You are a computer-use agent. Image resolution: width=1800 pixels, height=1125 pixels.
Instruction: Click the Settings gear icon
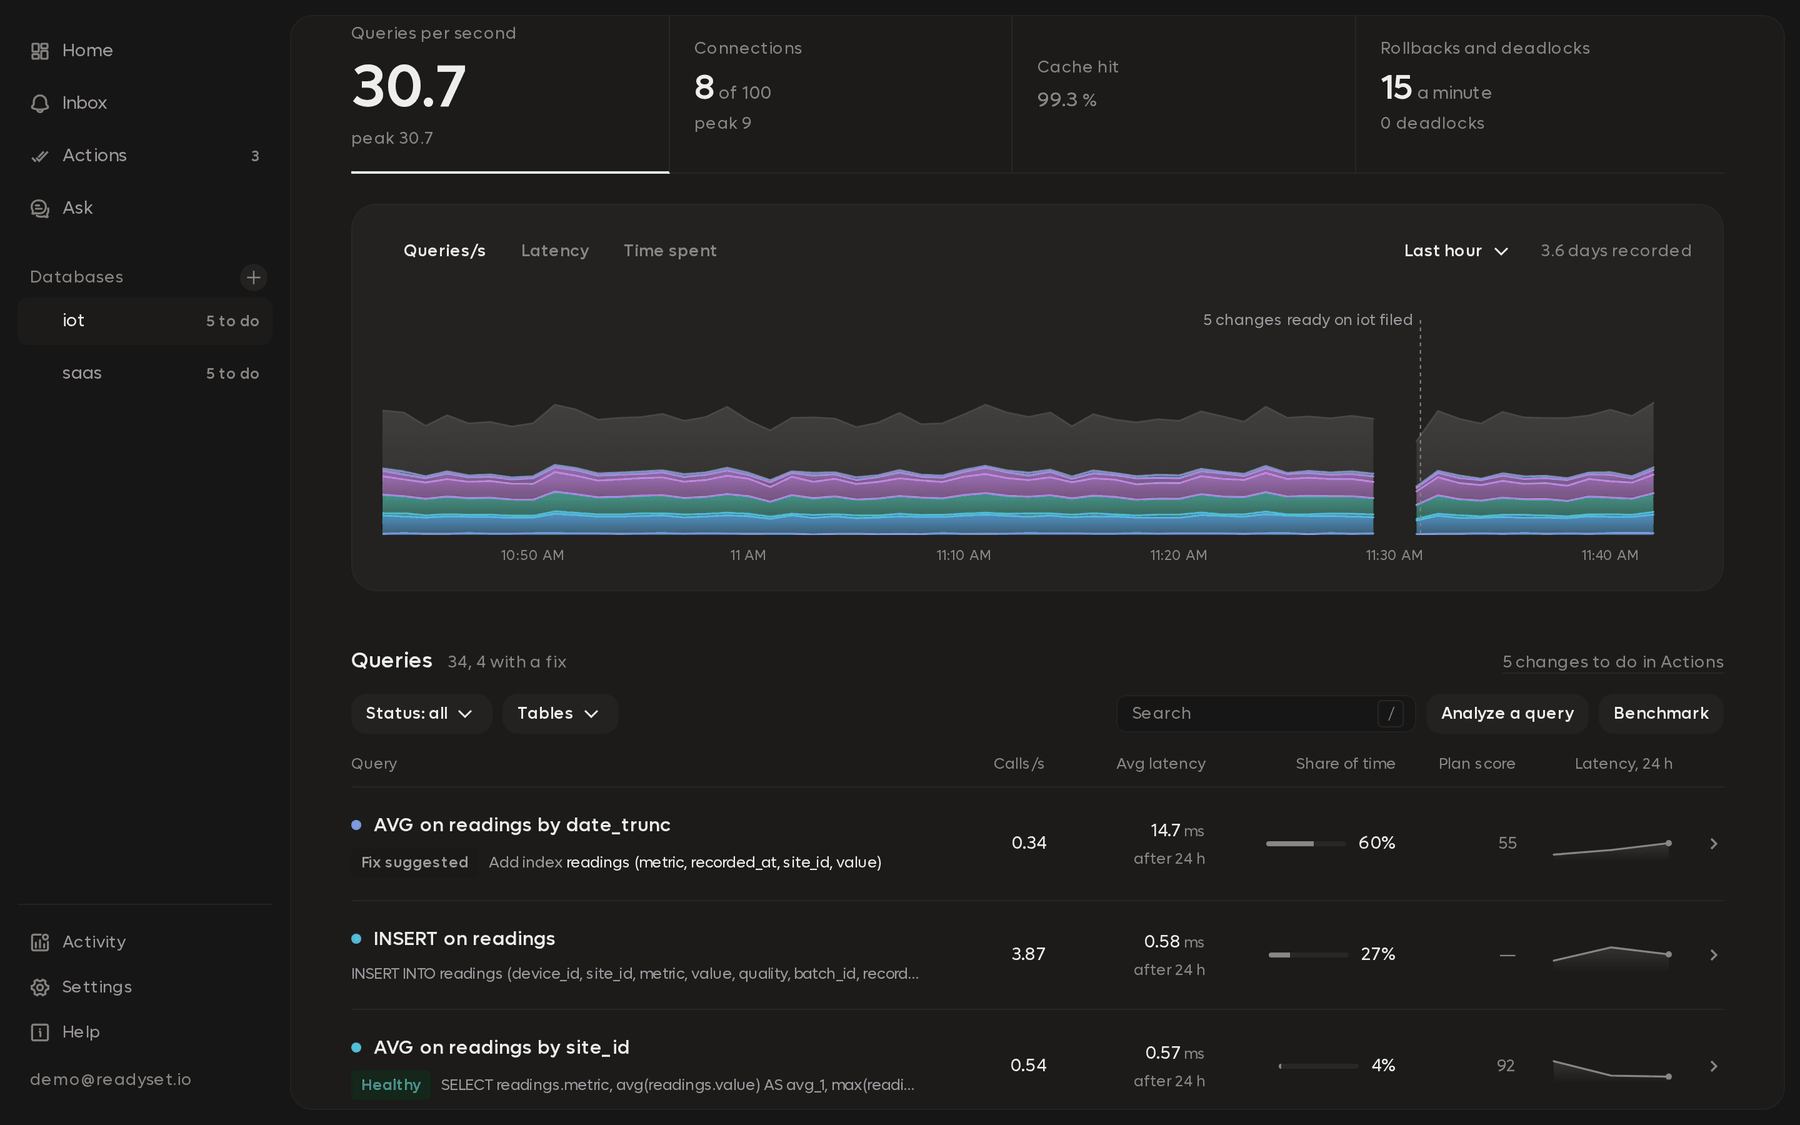pyautogui.click(x=40, y=987)
